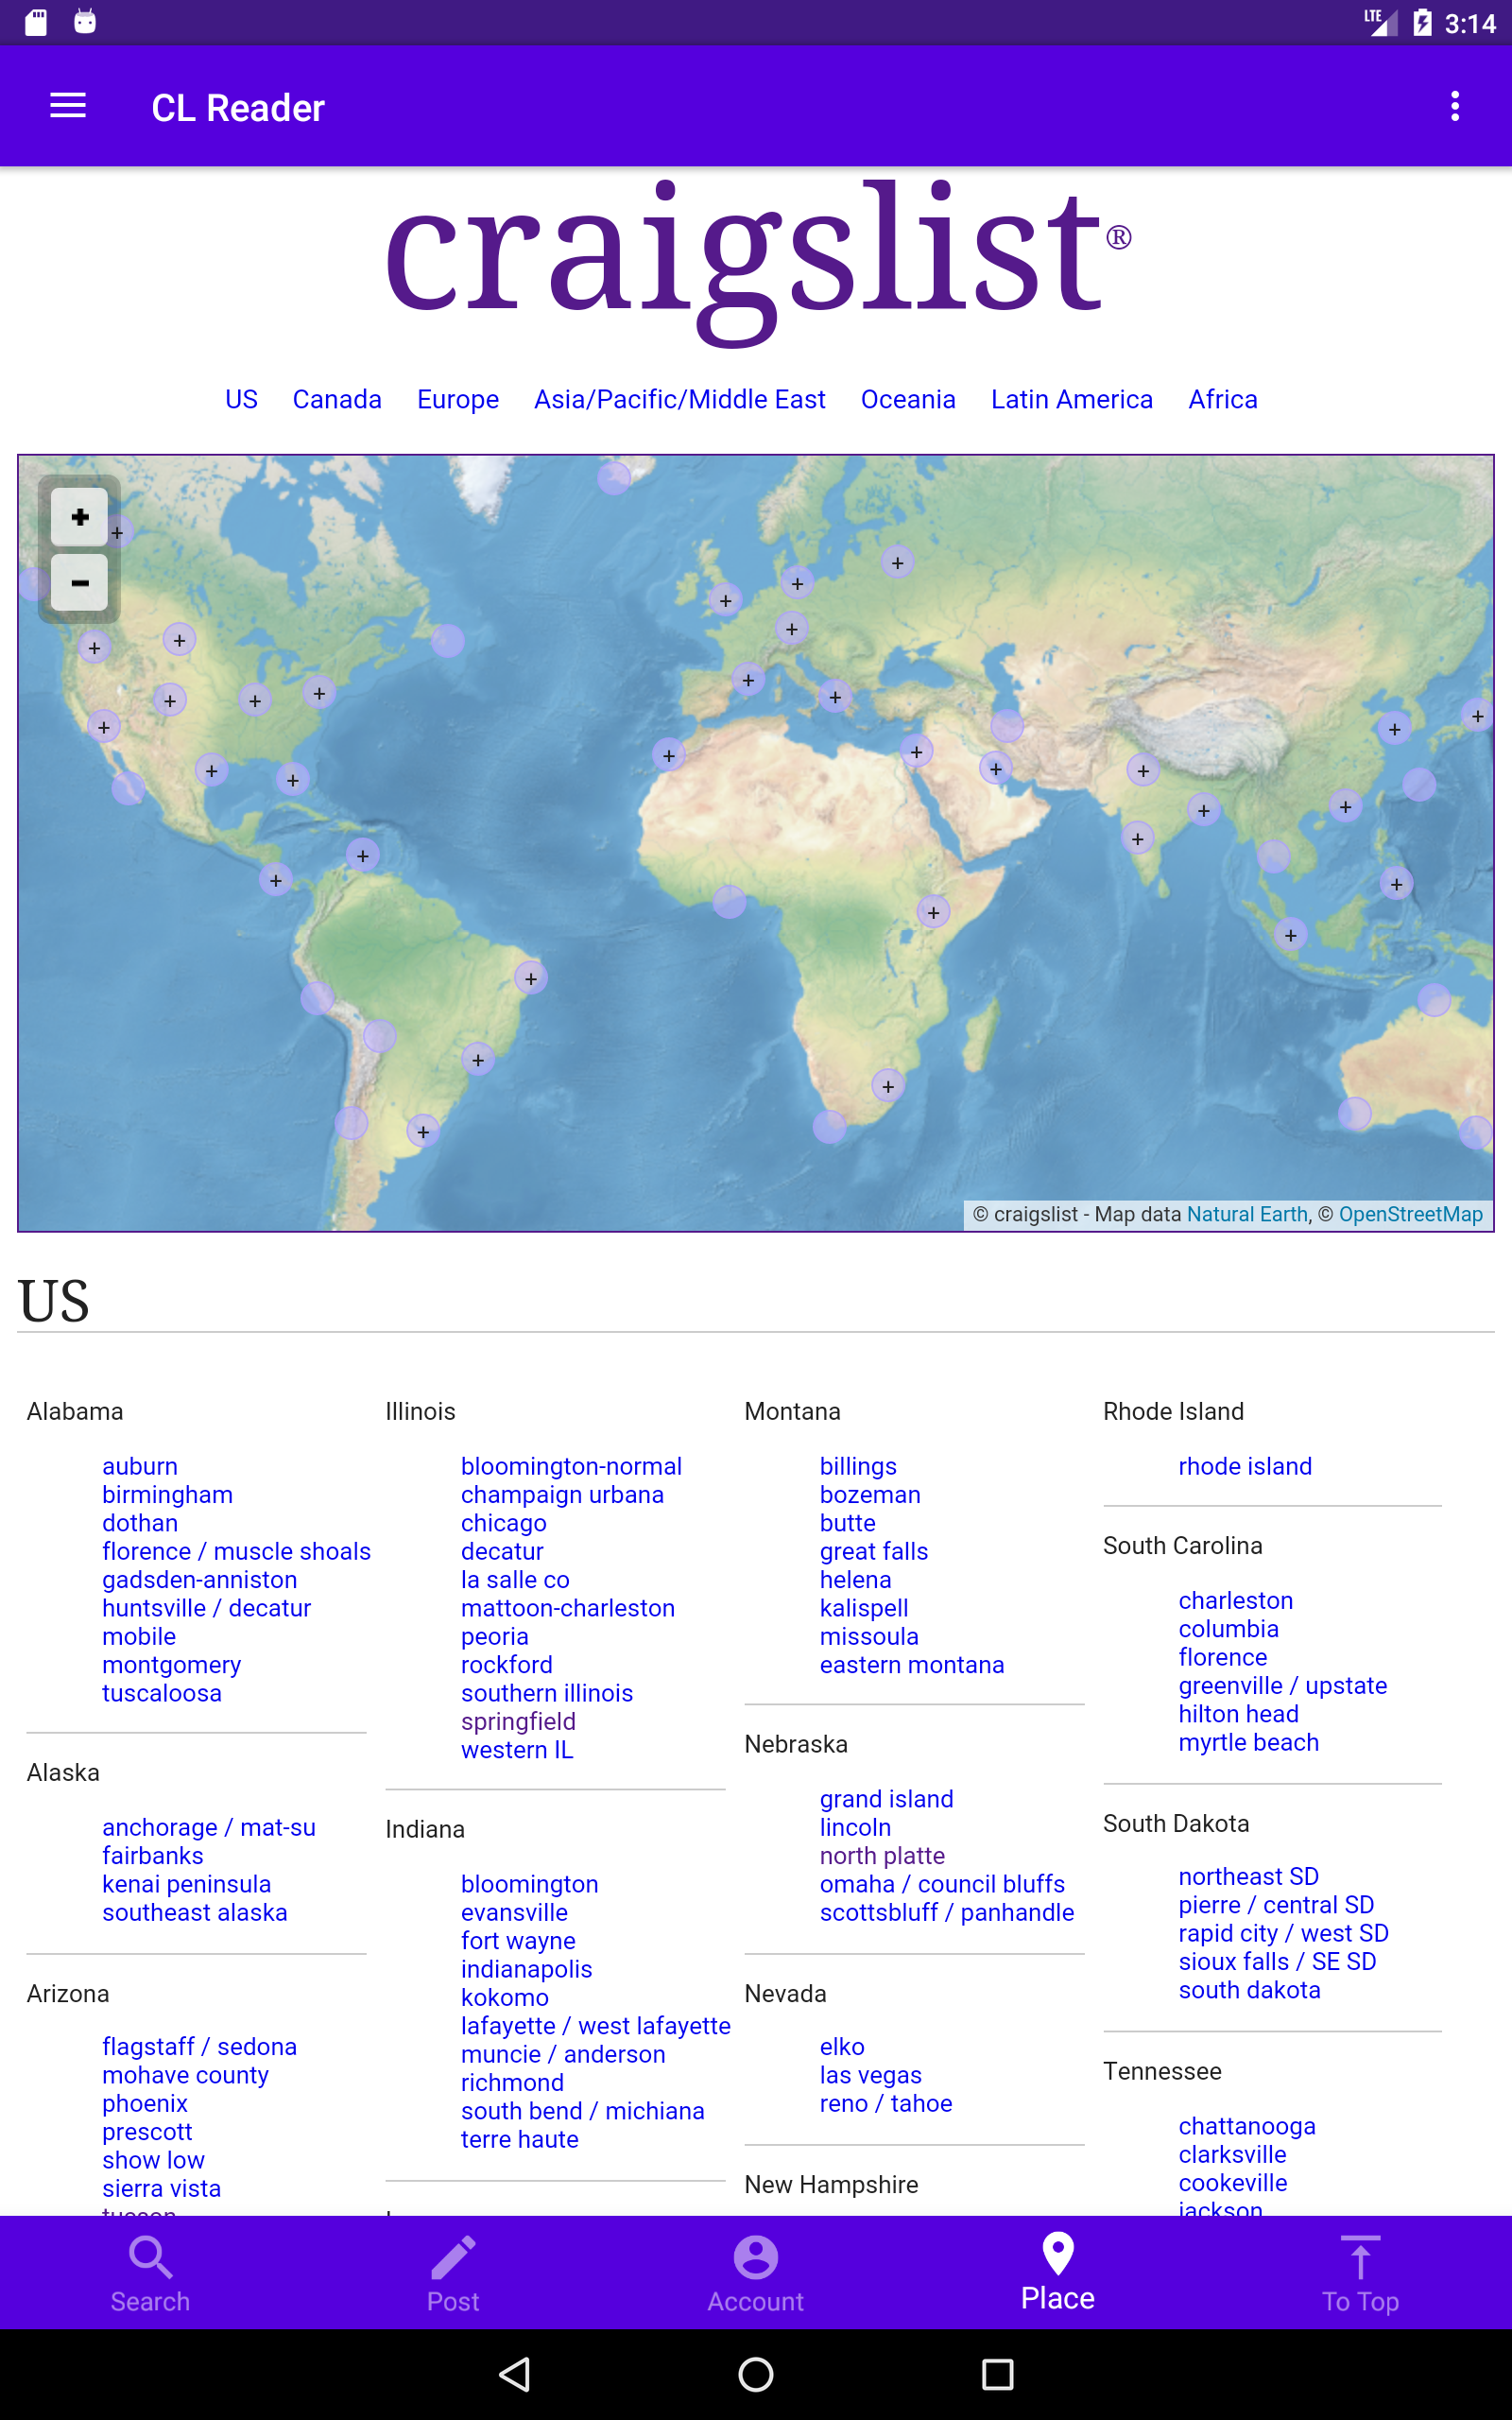Tap the Place pin icon
Screen dimensions: 1512x2420
[1058, 2253]
